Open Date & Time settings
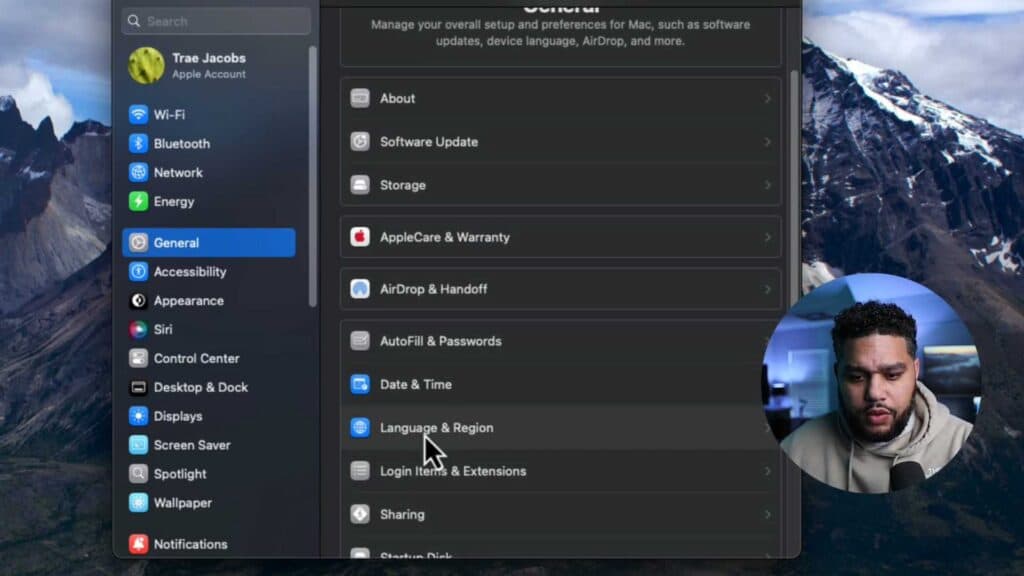Image resolution: width=1024 pixels, height=576 pixels. 560,384
